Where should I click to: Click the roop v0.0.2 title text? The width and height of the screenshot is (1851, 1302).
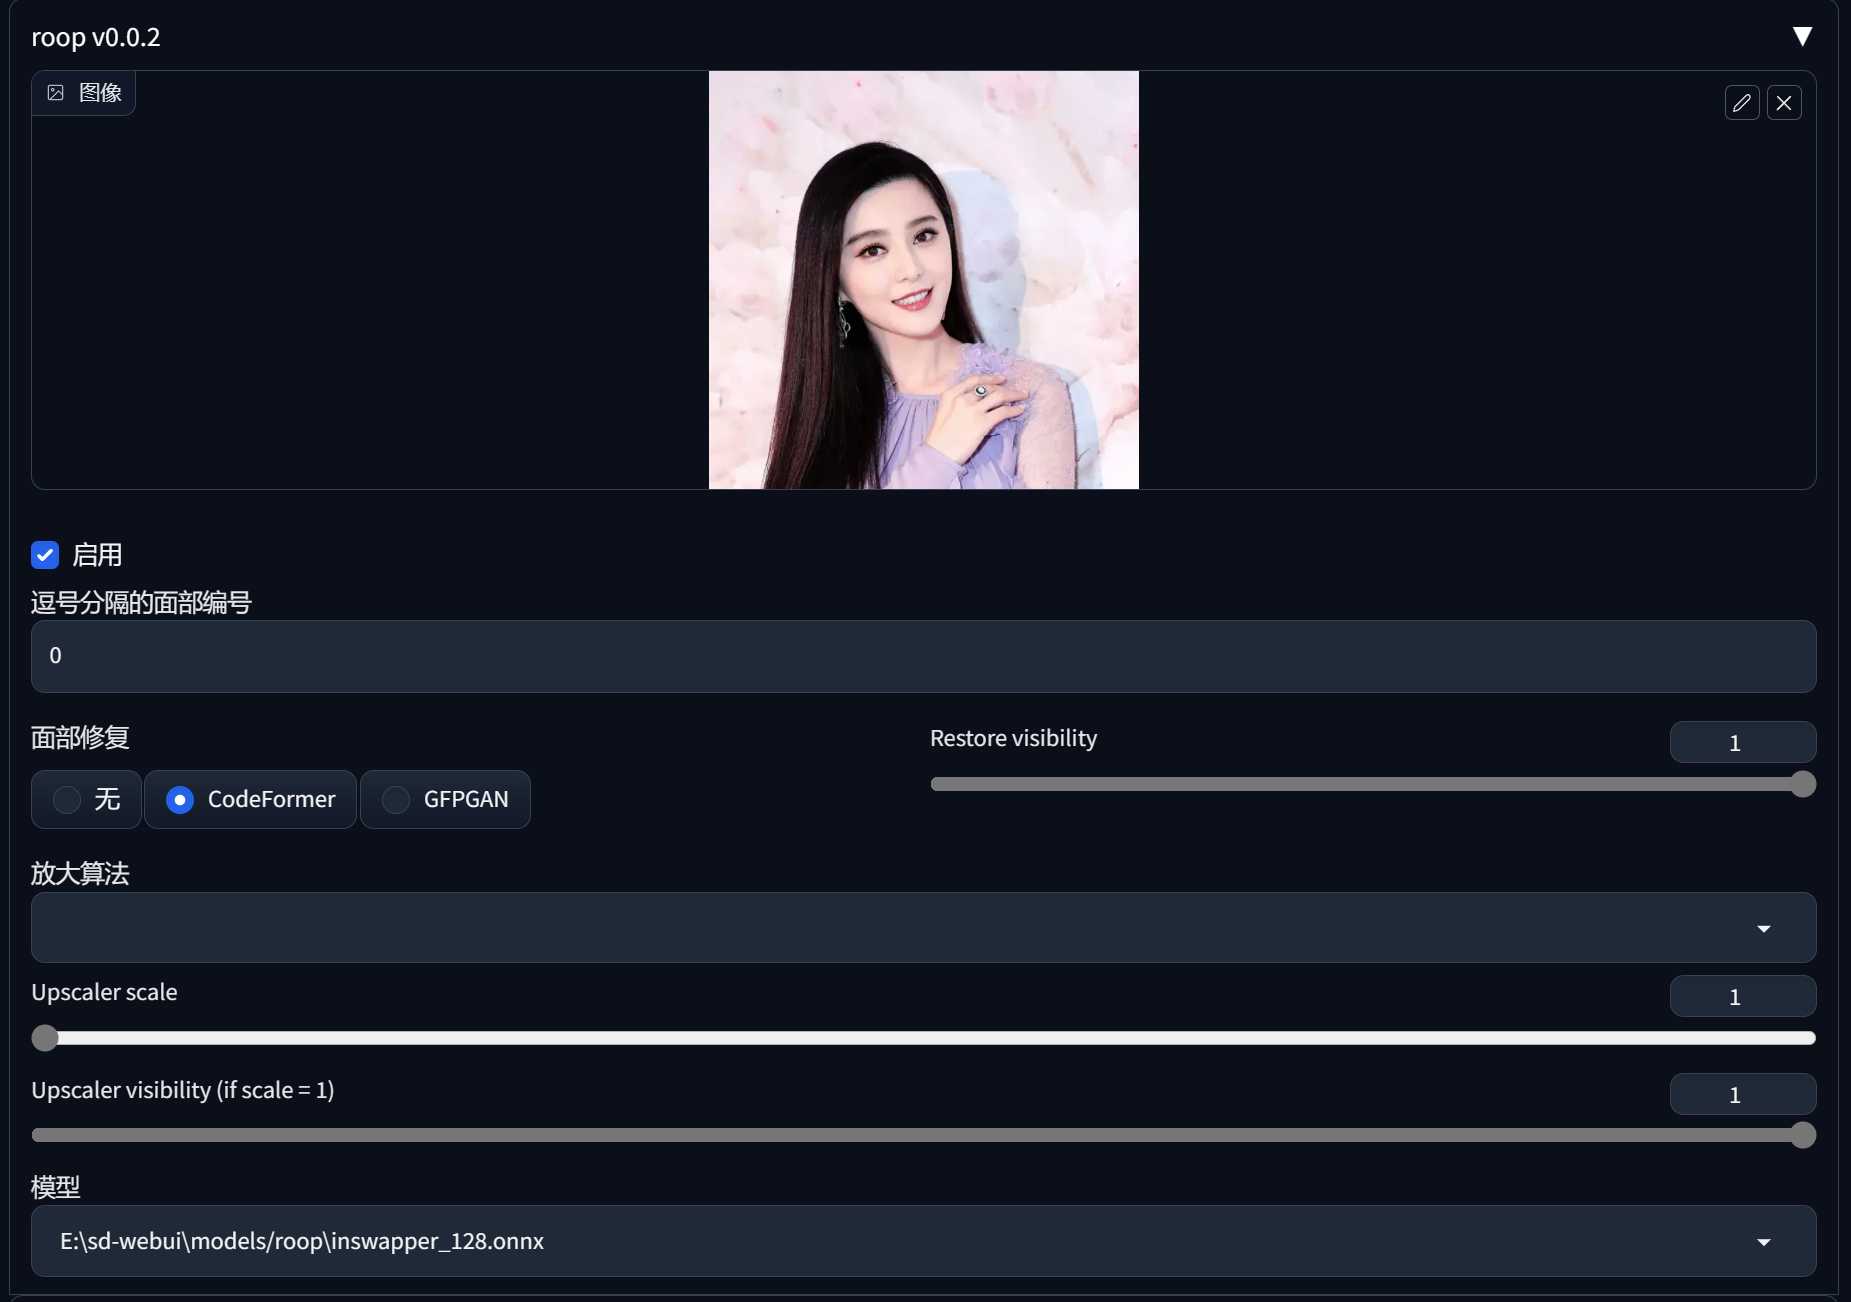[x=95, y=36]
